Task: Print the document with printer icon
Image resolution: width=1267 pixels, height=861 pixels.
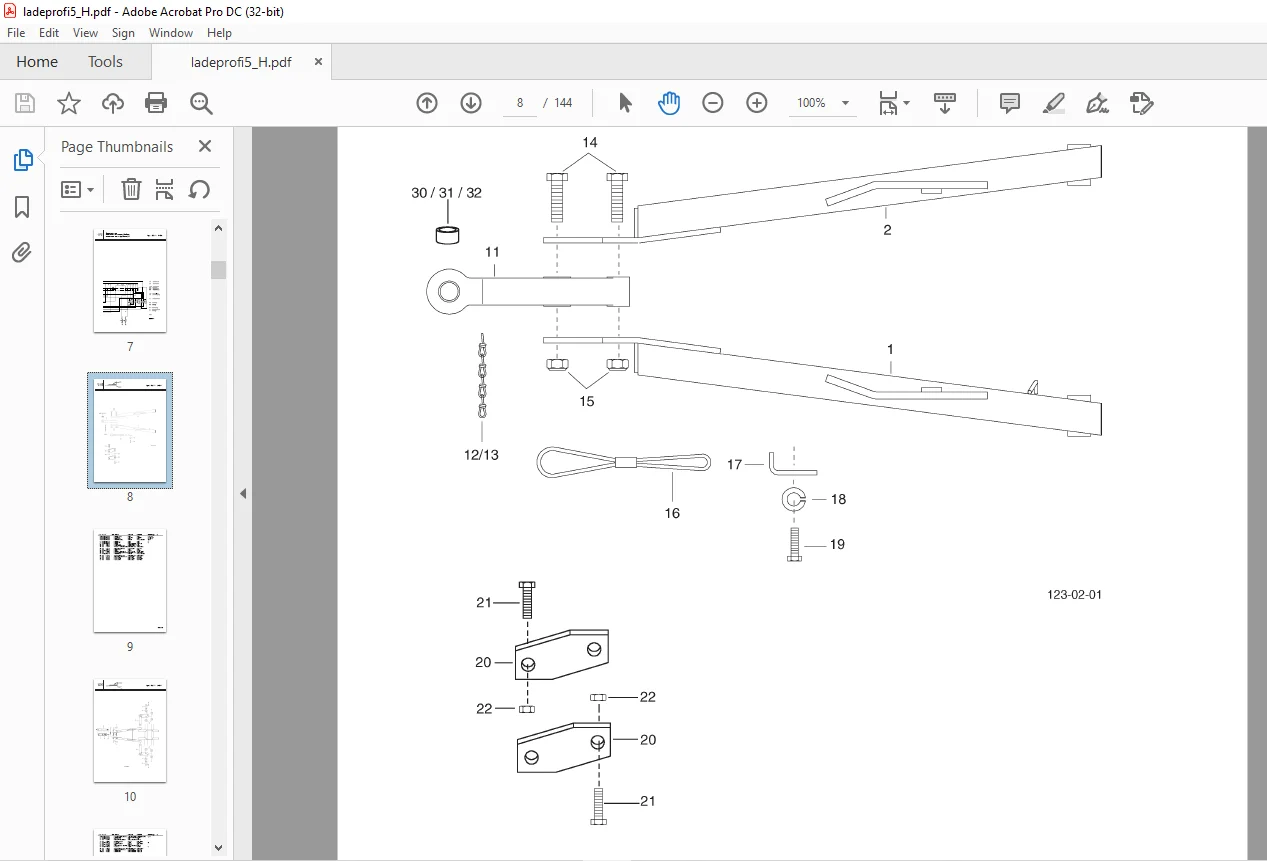Action: (x=156, y=103)
